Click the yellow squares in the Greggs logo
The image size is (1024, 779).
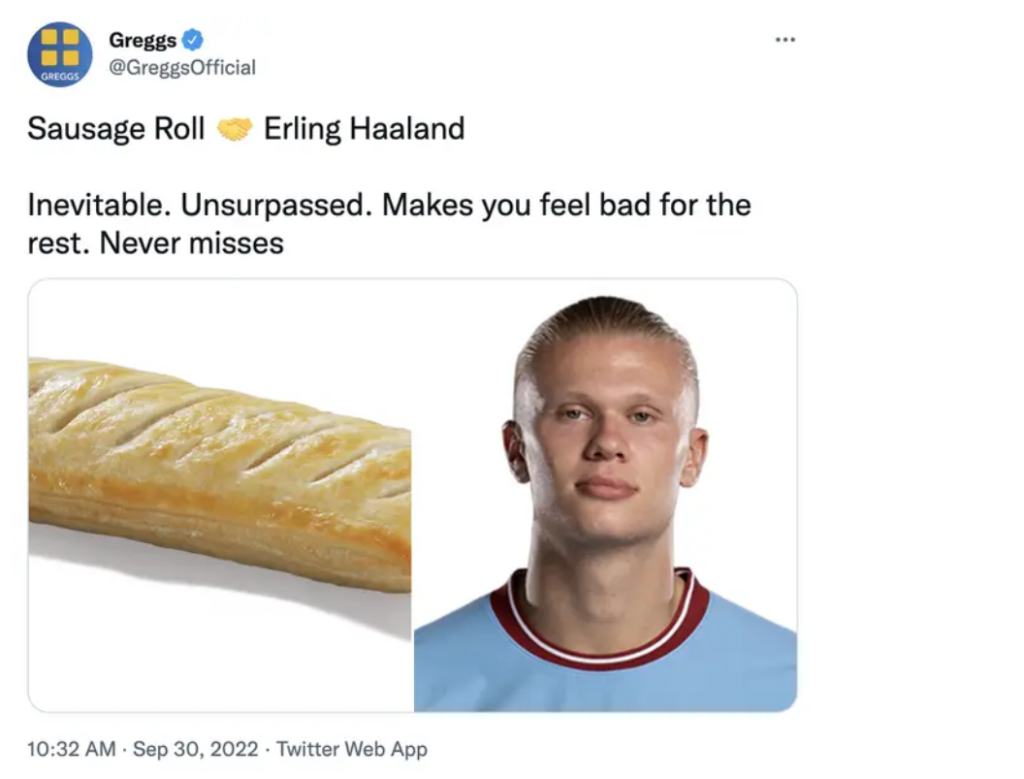(60, 46)
